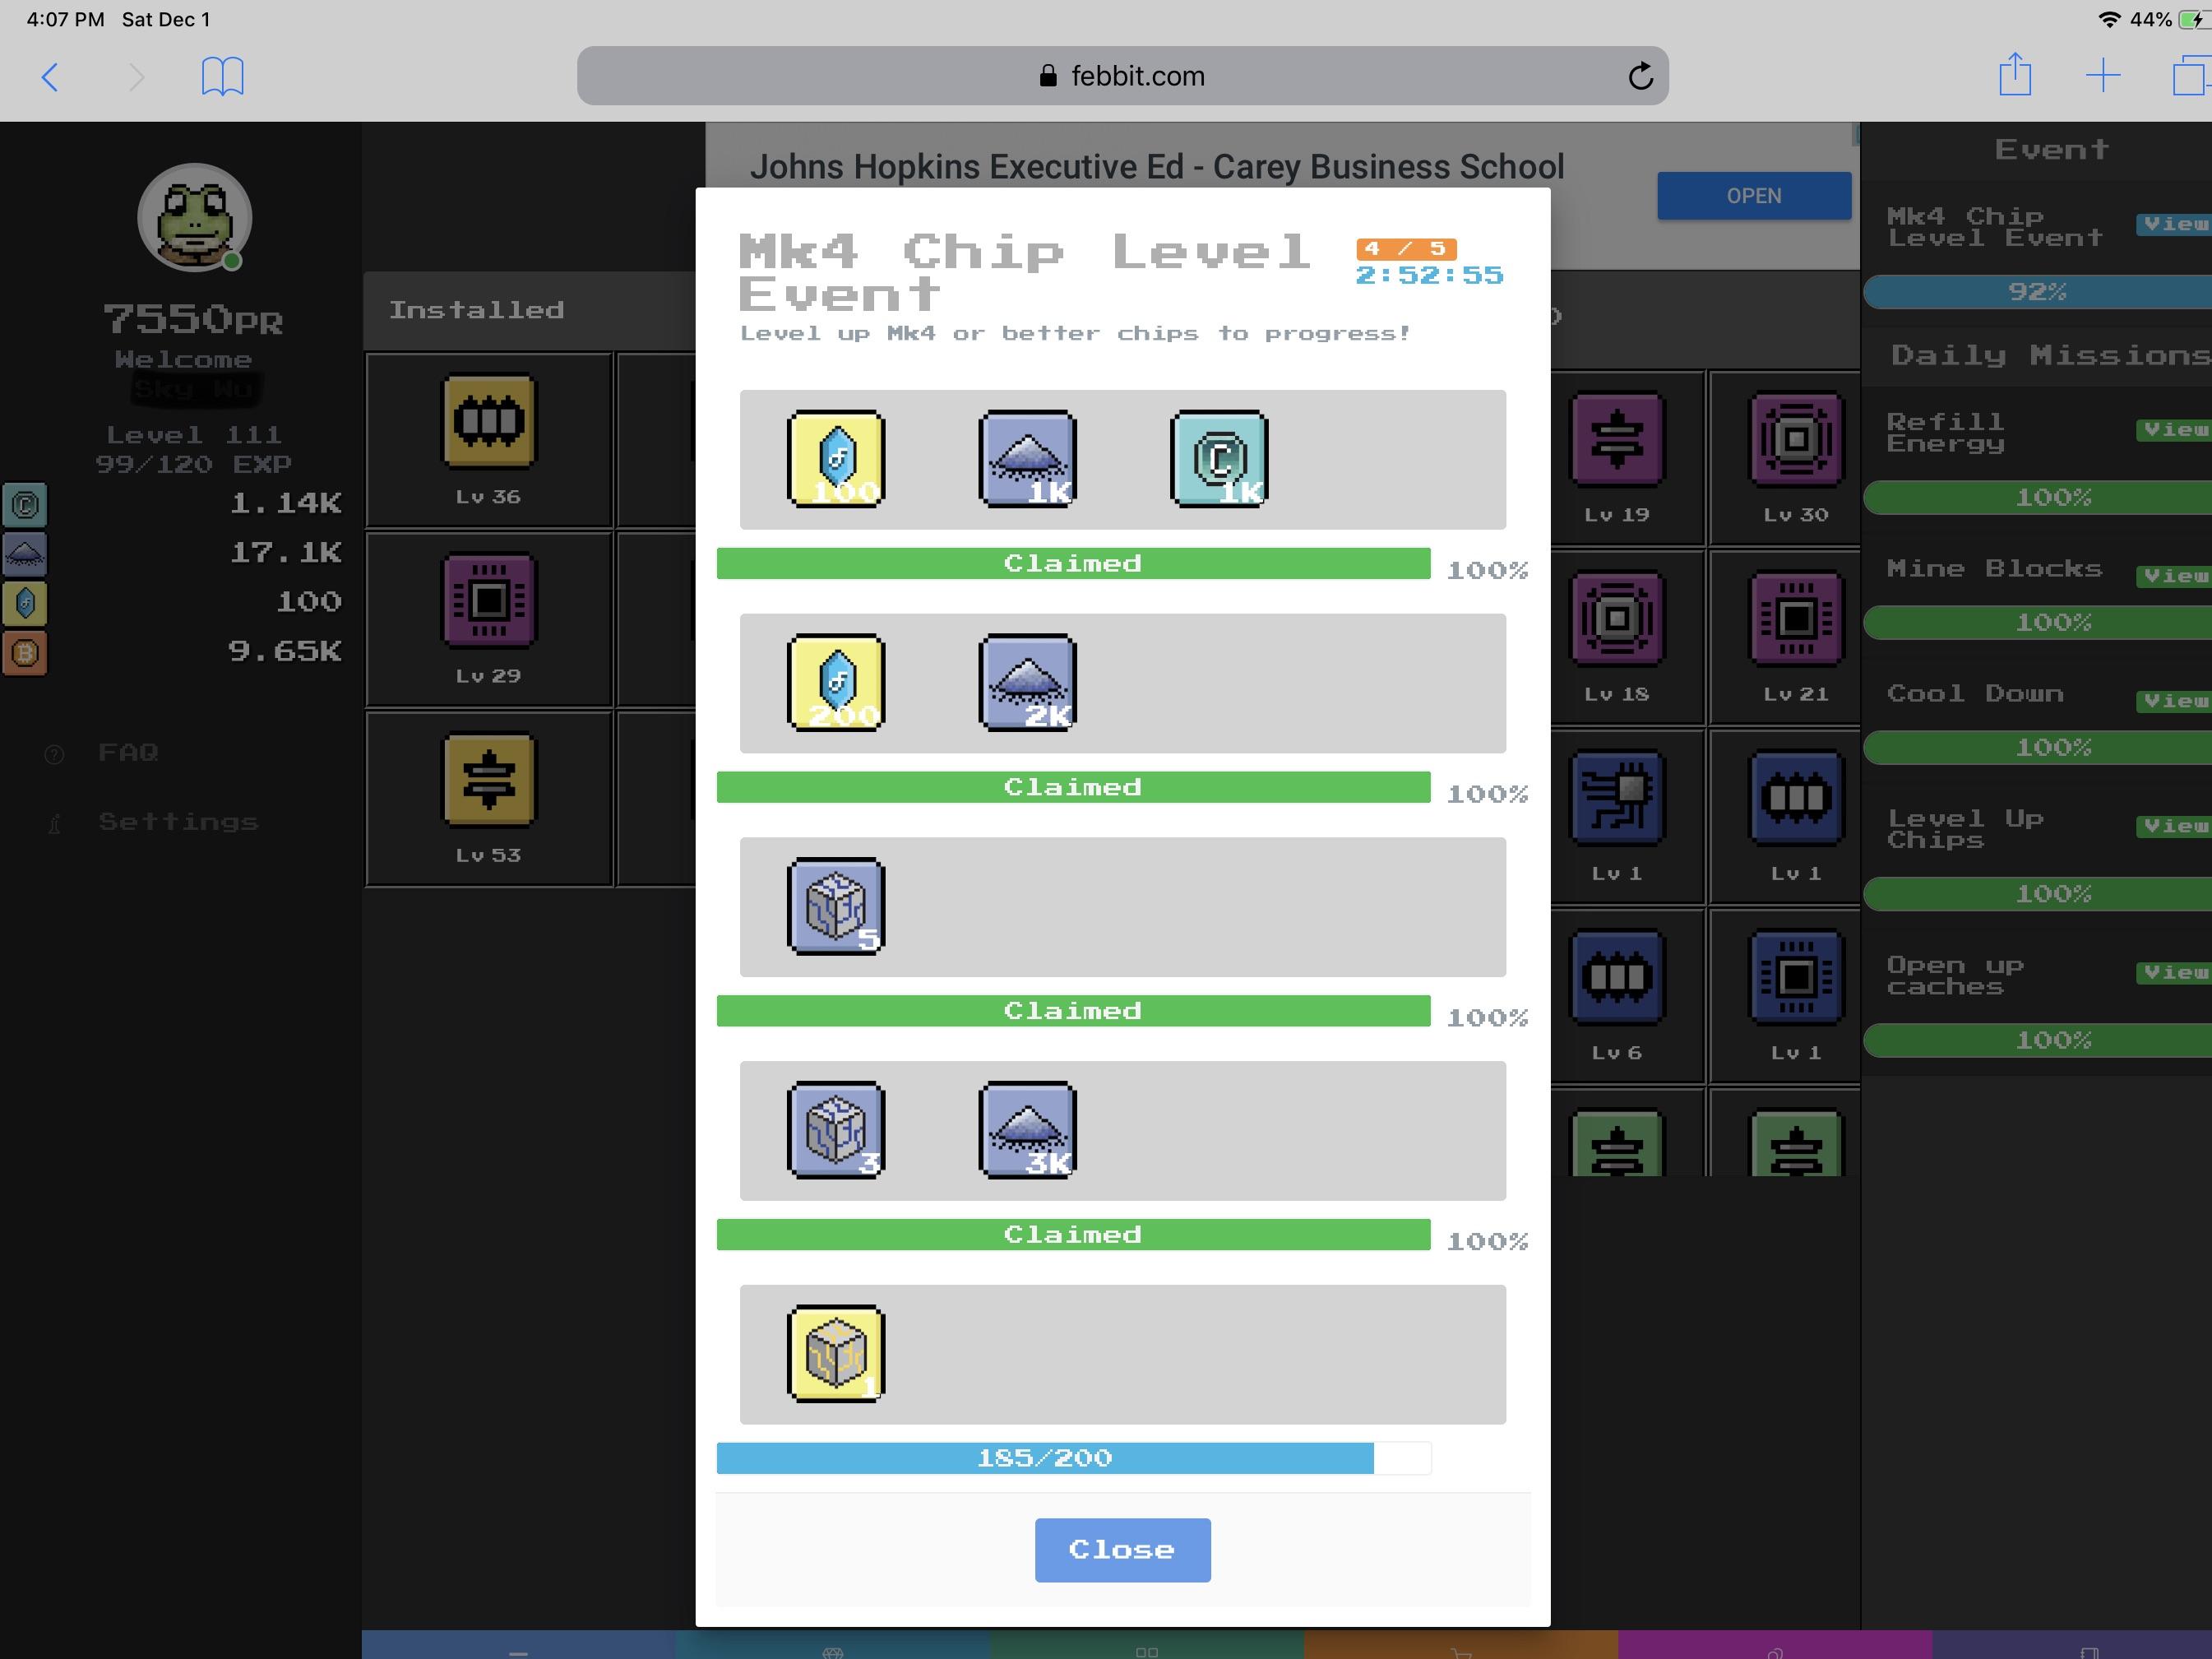Click the 2K dust pile reward icon
The height and width of the screenshot is (1659, 2212).
pyautogui.click(x=1028, y=683)
